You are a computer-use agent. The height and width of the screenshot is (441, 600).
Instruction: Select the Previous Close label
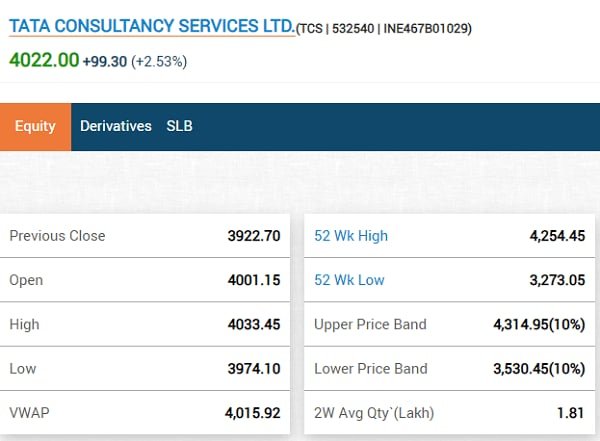(57, 236)
